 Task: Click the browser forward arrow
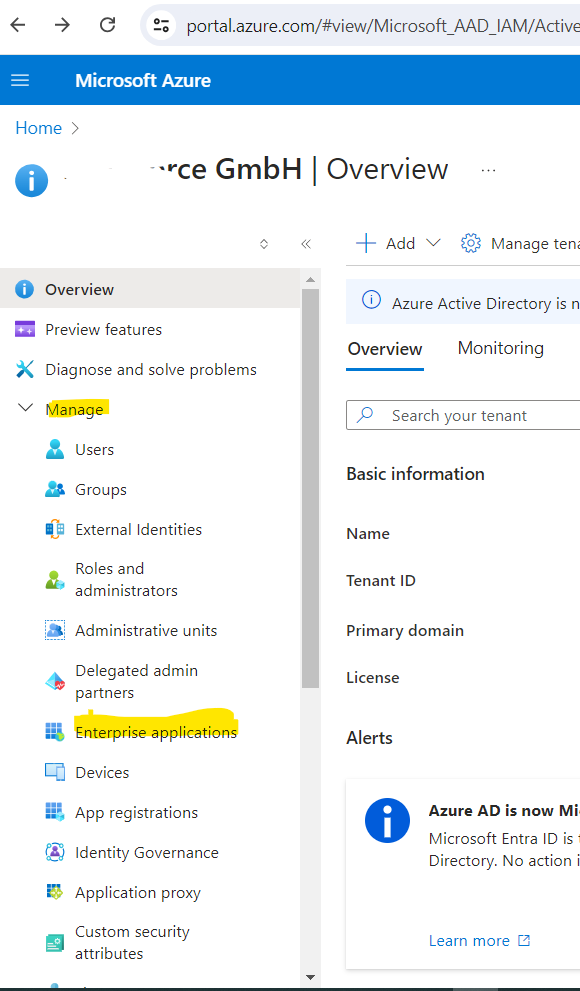pyautogui.click(x=63, y=25)
